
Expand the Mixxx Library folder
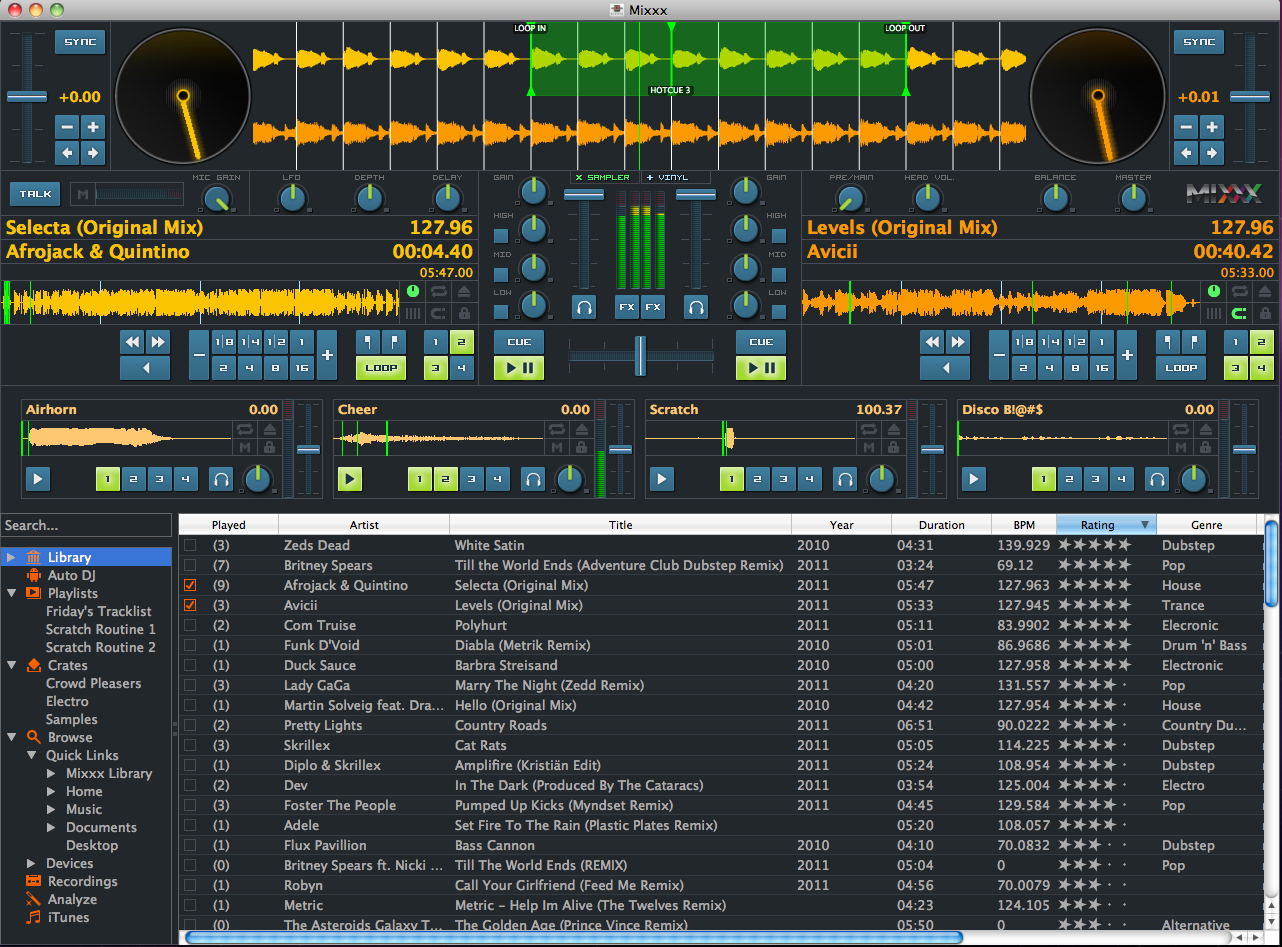pyautogui.click(x=51, y=773)
